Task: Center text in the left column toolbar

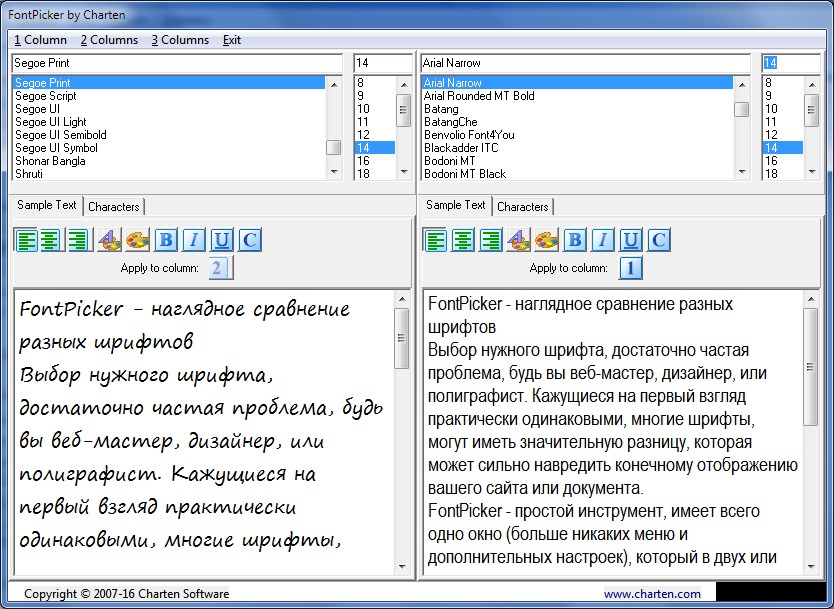Action: pos(52,240)
